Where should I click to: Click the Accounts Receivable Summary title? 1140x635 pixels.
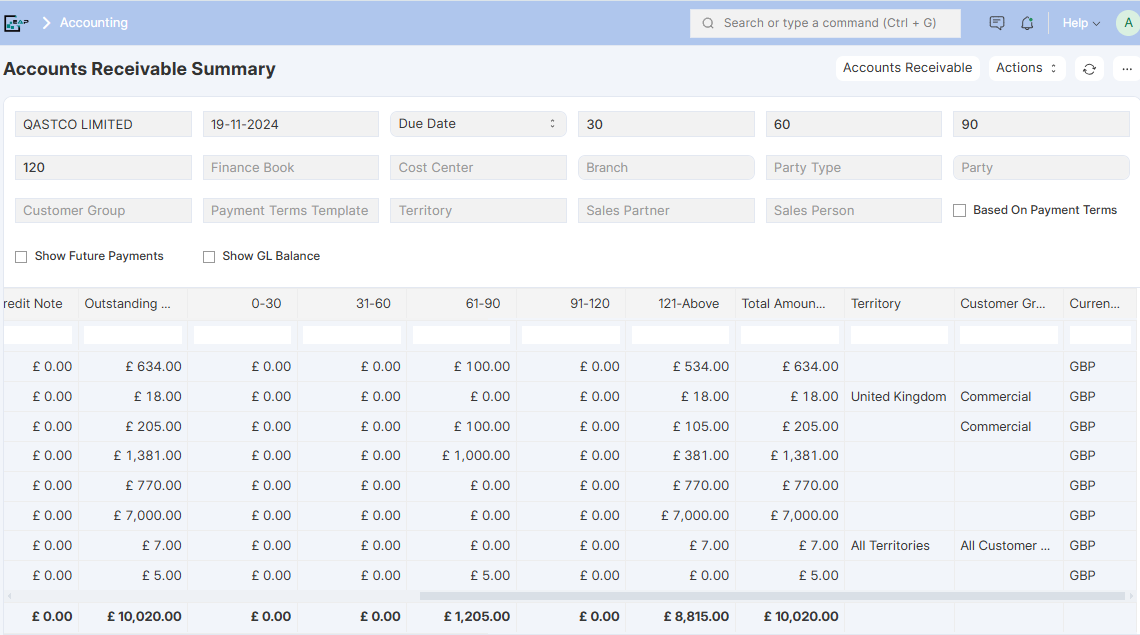[x=140, y=69]
